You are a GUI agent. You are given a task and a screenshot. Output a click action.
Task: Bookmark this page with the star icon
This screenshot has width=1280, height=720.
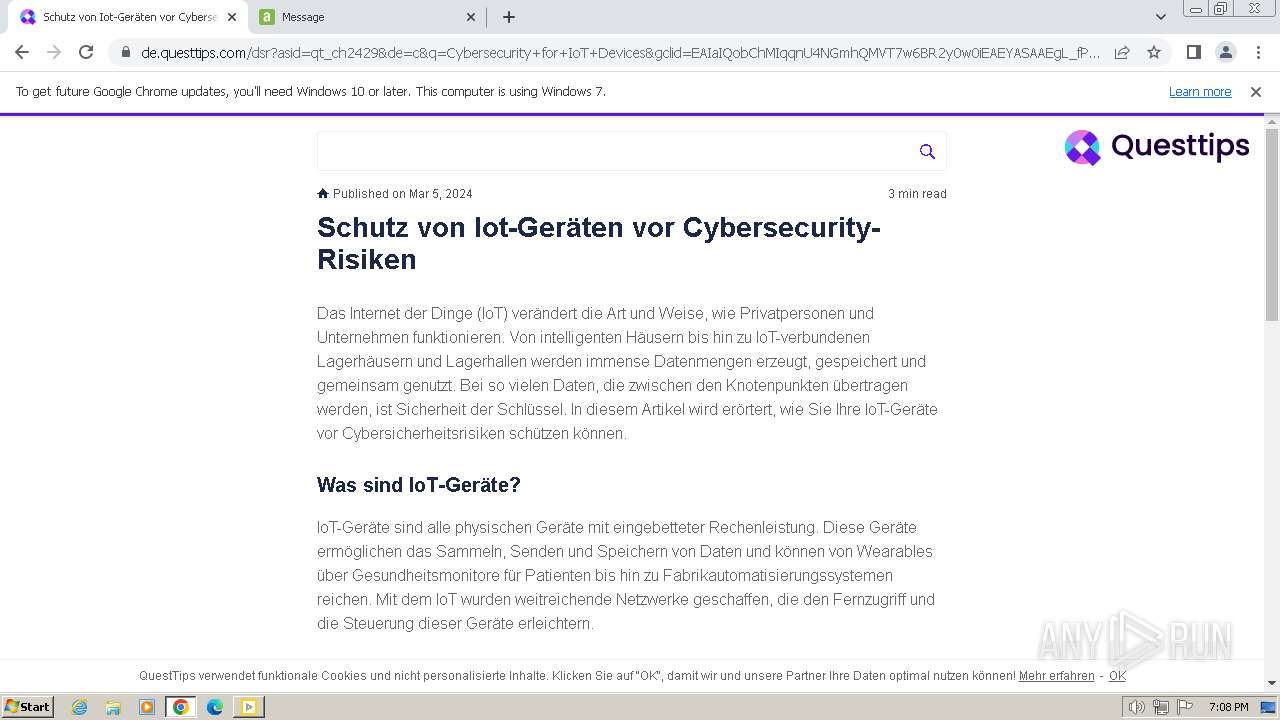[x=1154, y=52]
